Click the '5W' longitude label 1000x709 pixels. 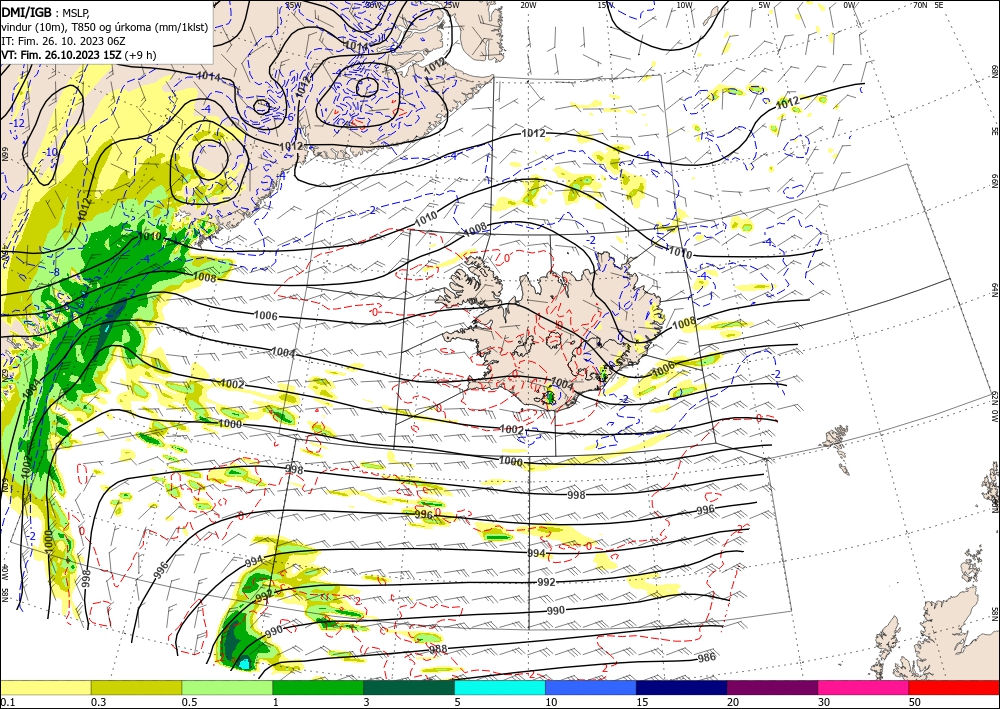coord(764,5)
